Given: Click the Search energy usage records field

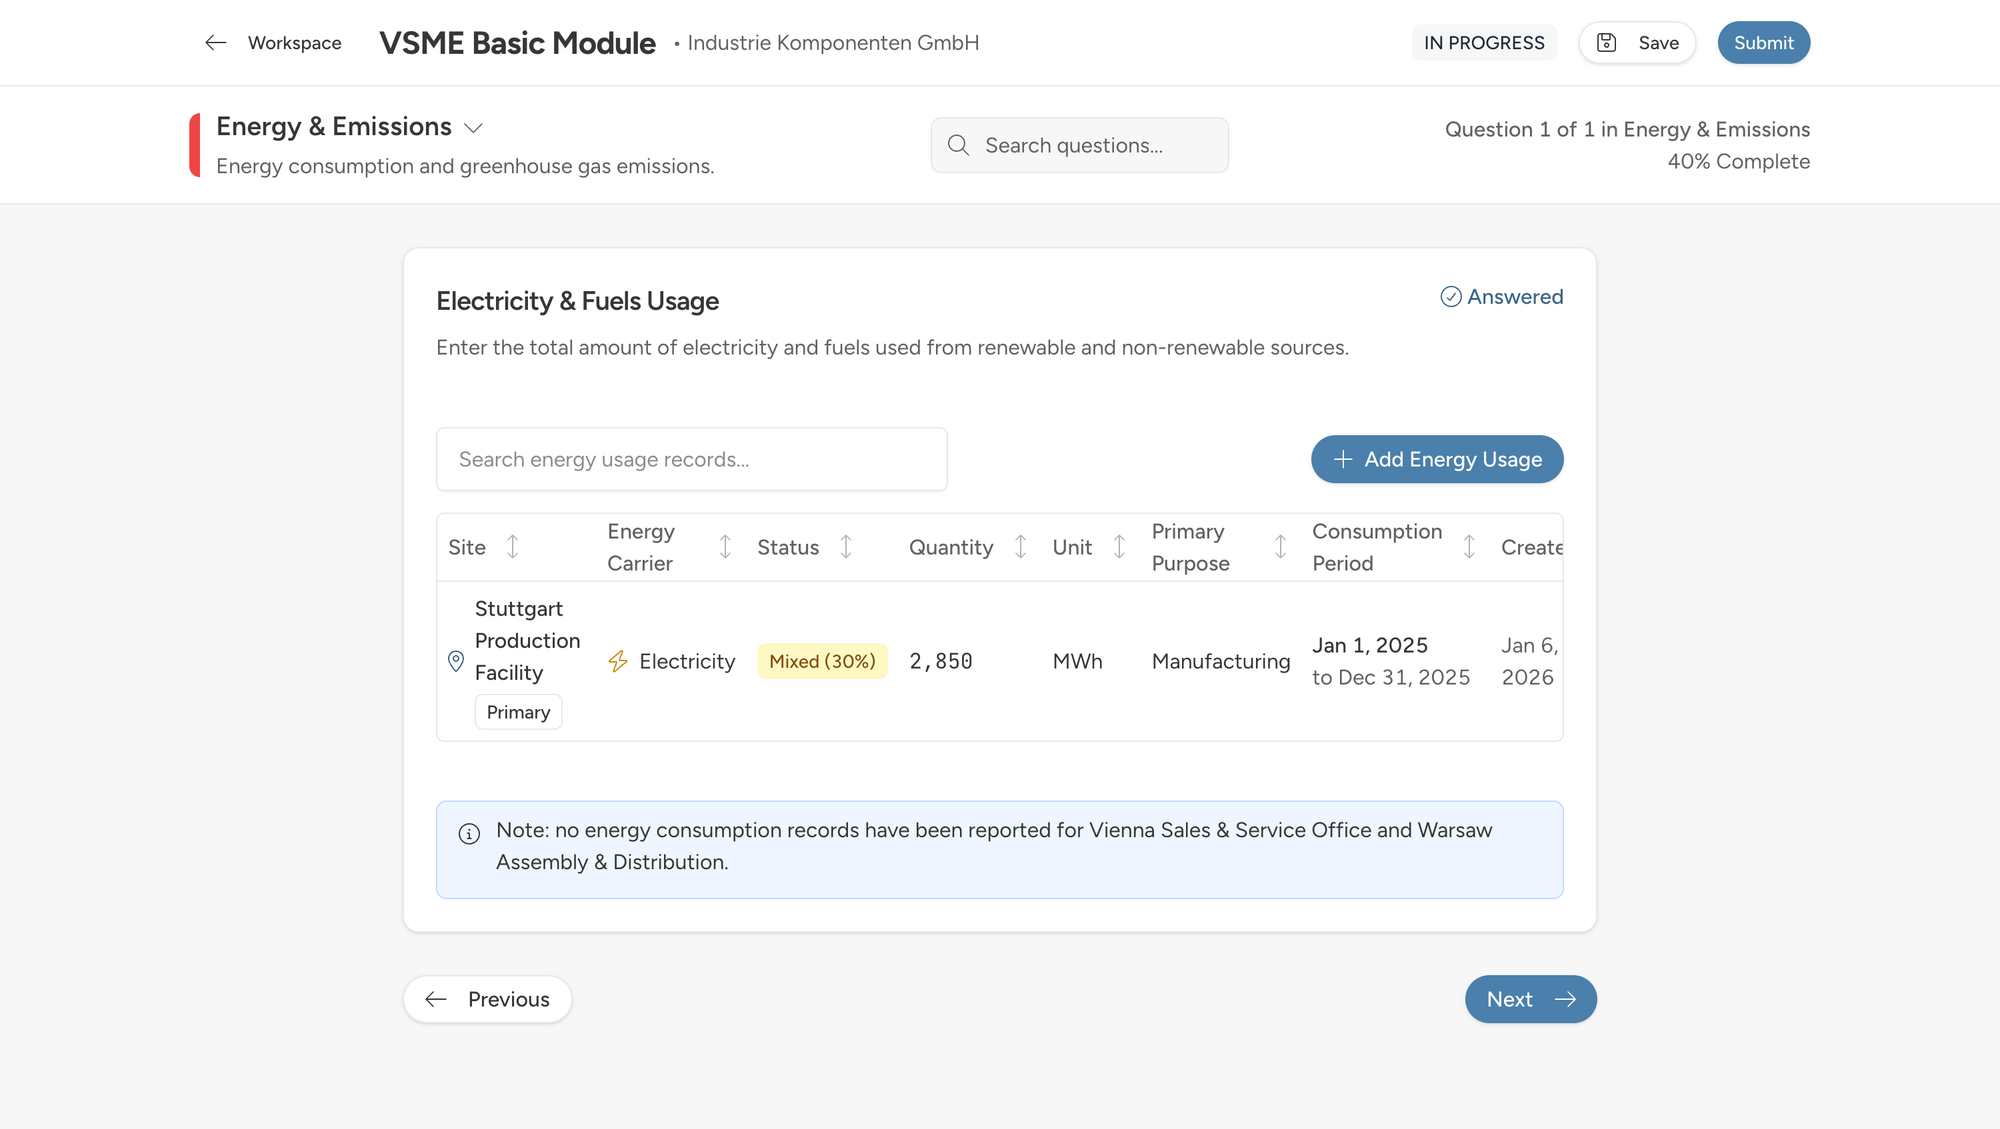Looking at the screenshot, I should (x=691, y=459).
